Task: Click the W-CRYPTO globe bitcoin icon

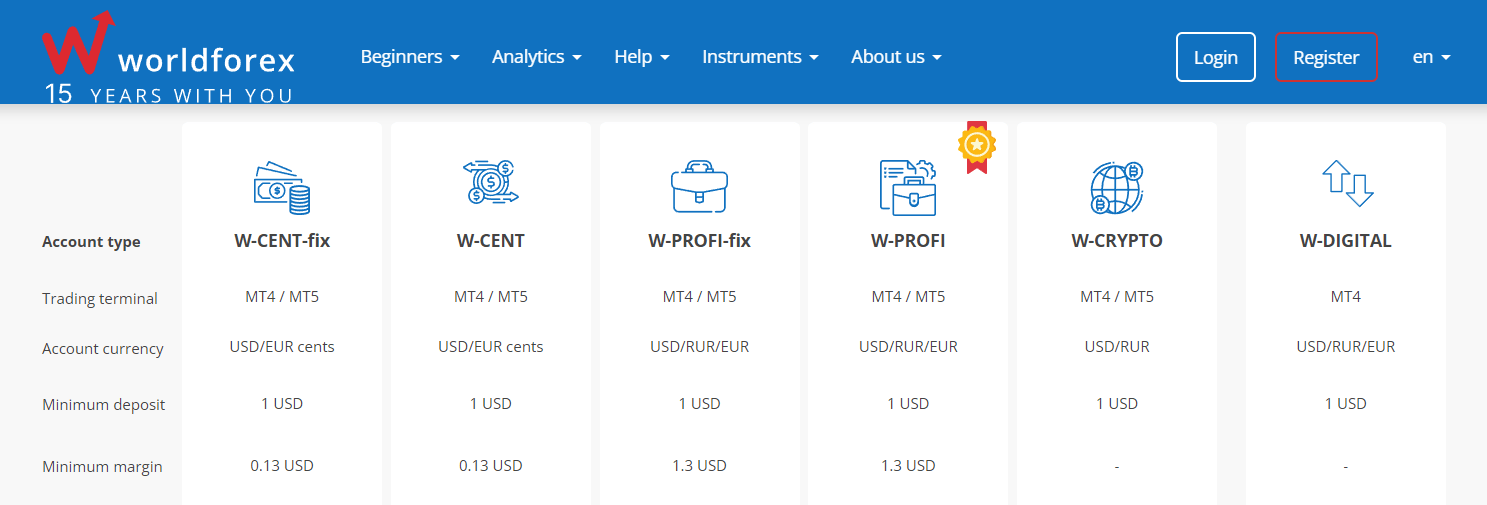Action: point(1117,188)
